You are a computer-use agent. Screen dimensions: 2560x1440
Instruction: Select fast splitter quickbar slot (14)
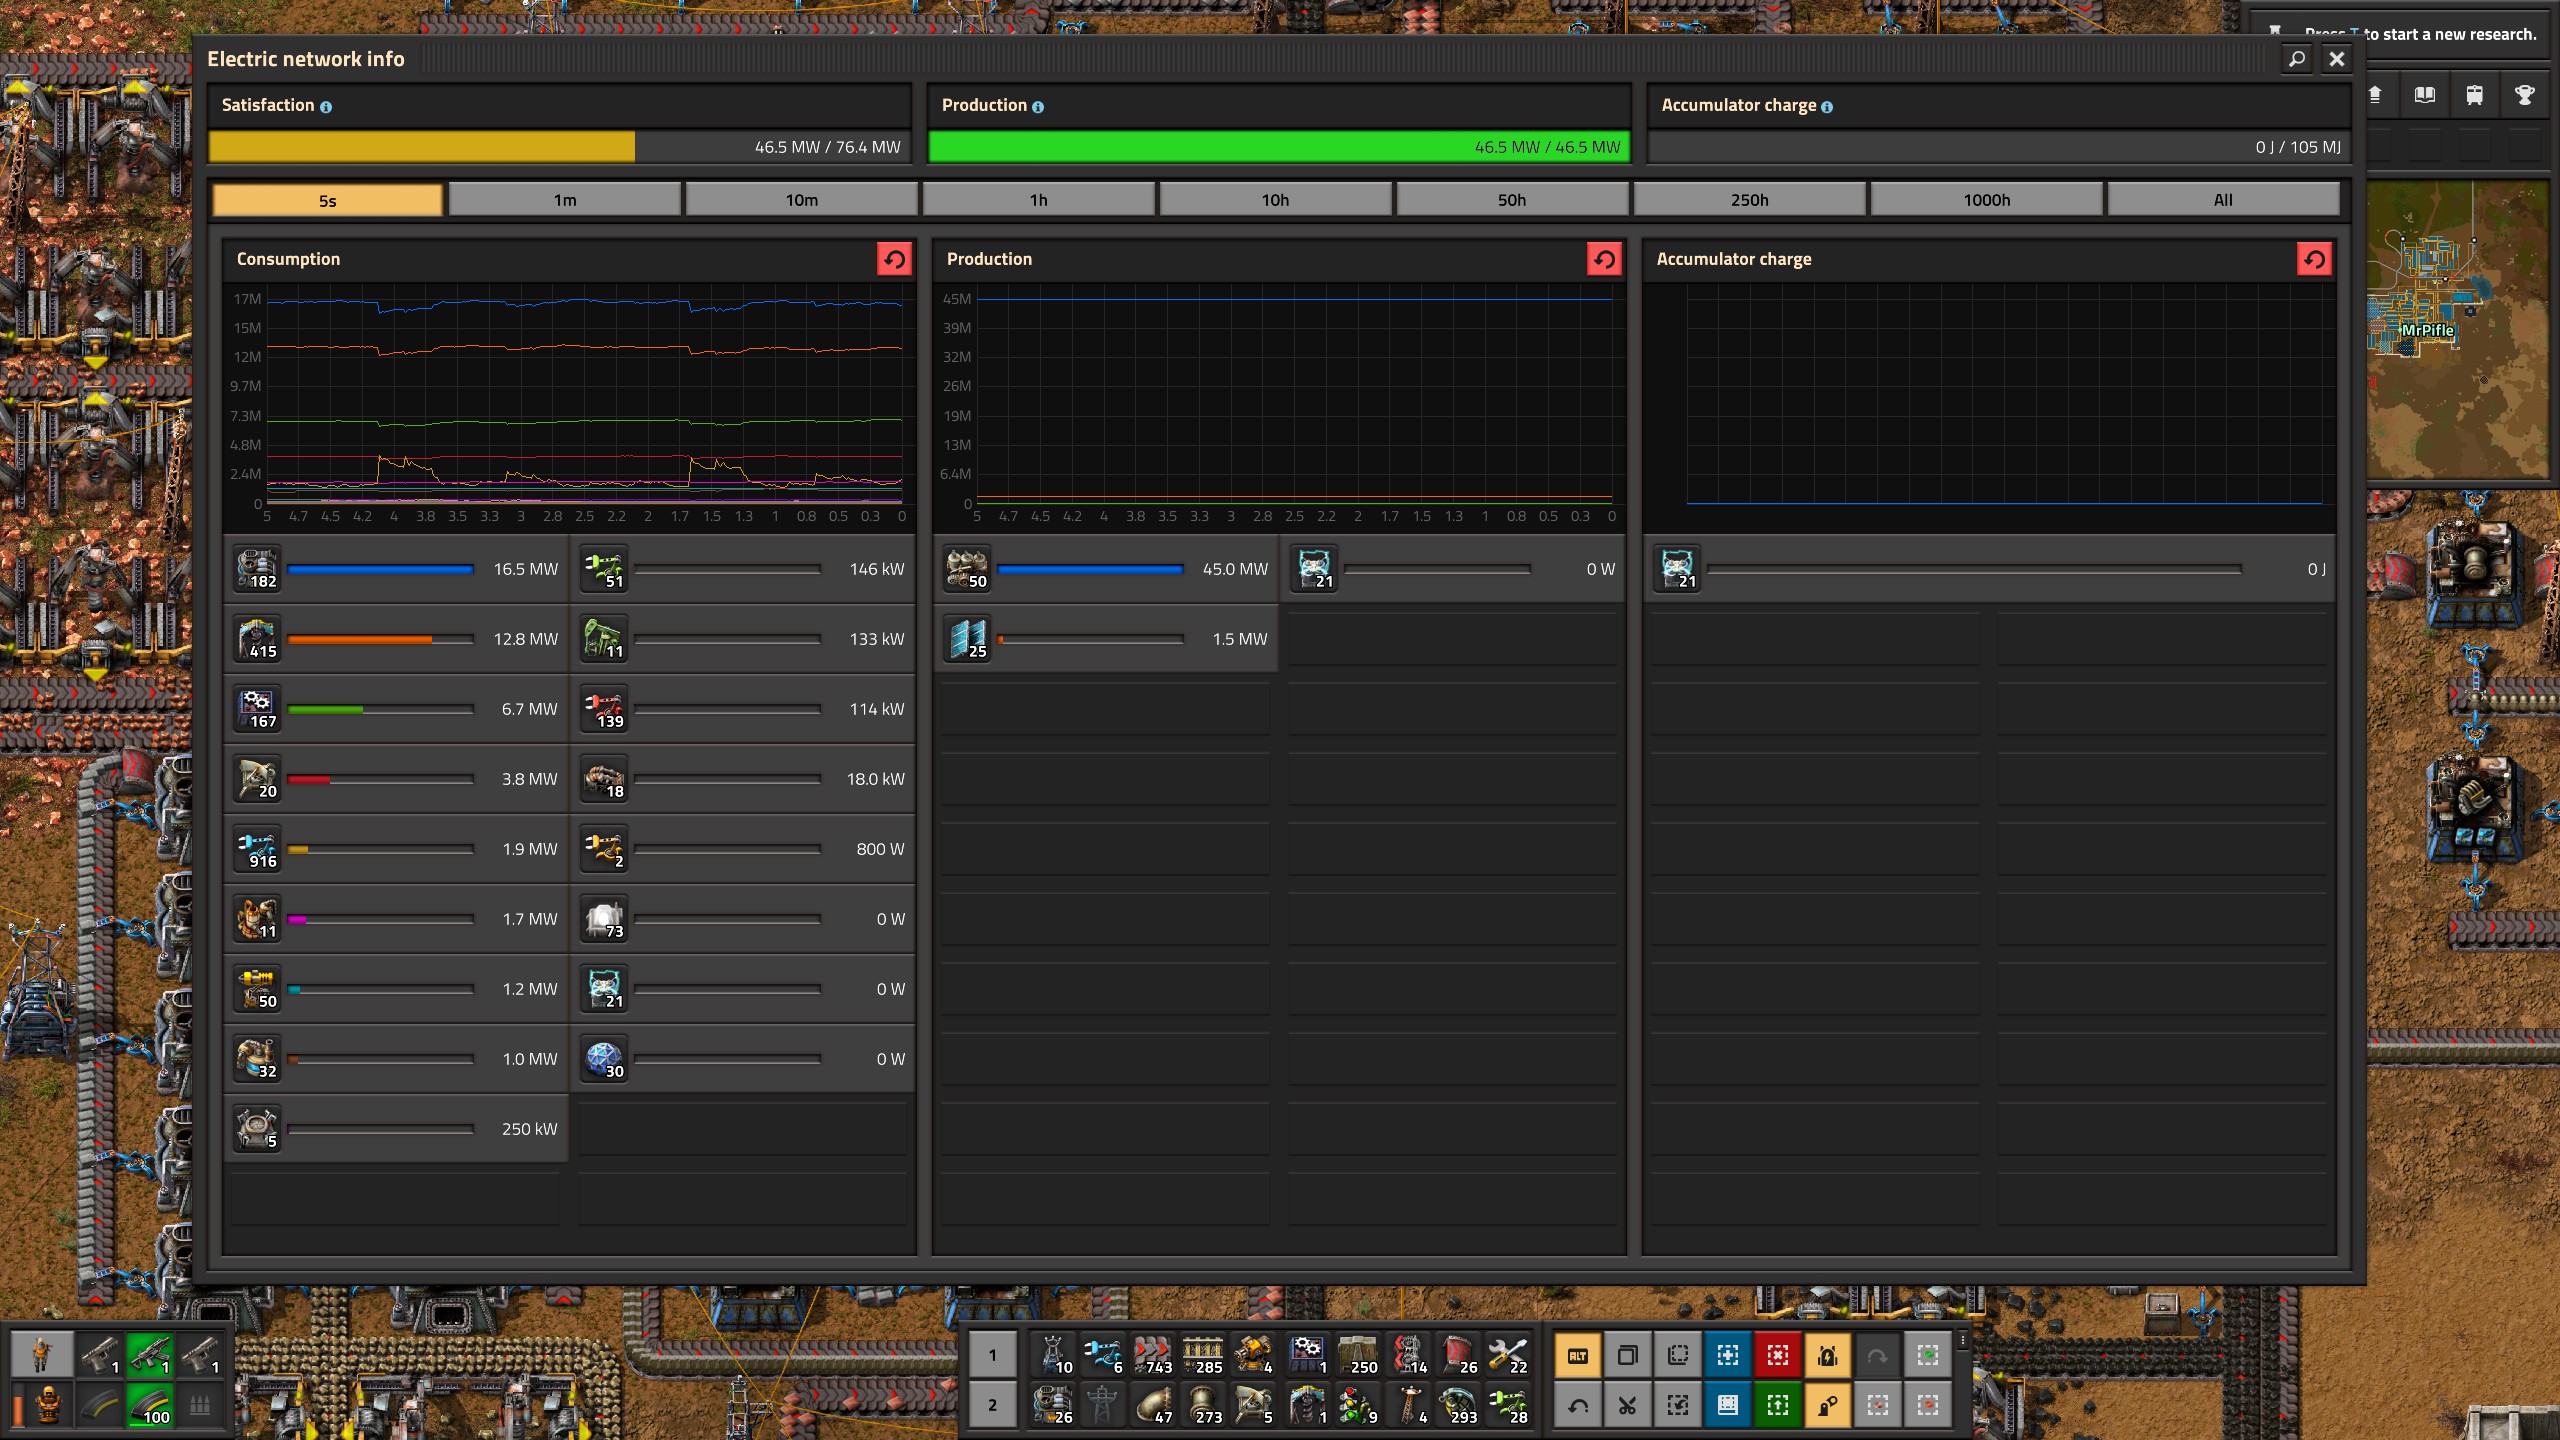click(x=1406, y=1355)
